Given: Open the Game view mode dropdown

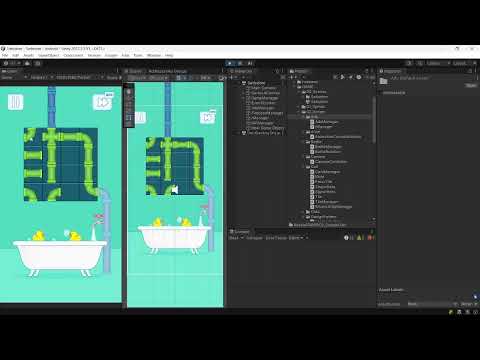Looking at the screenshot, I should tap(13, 77).
